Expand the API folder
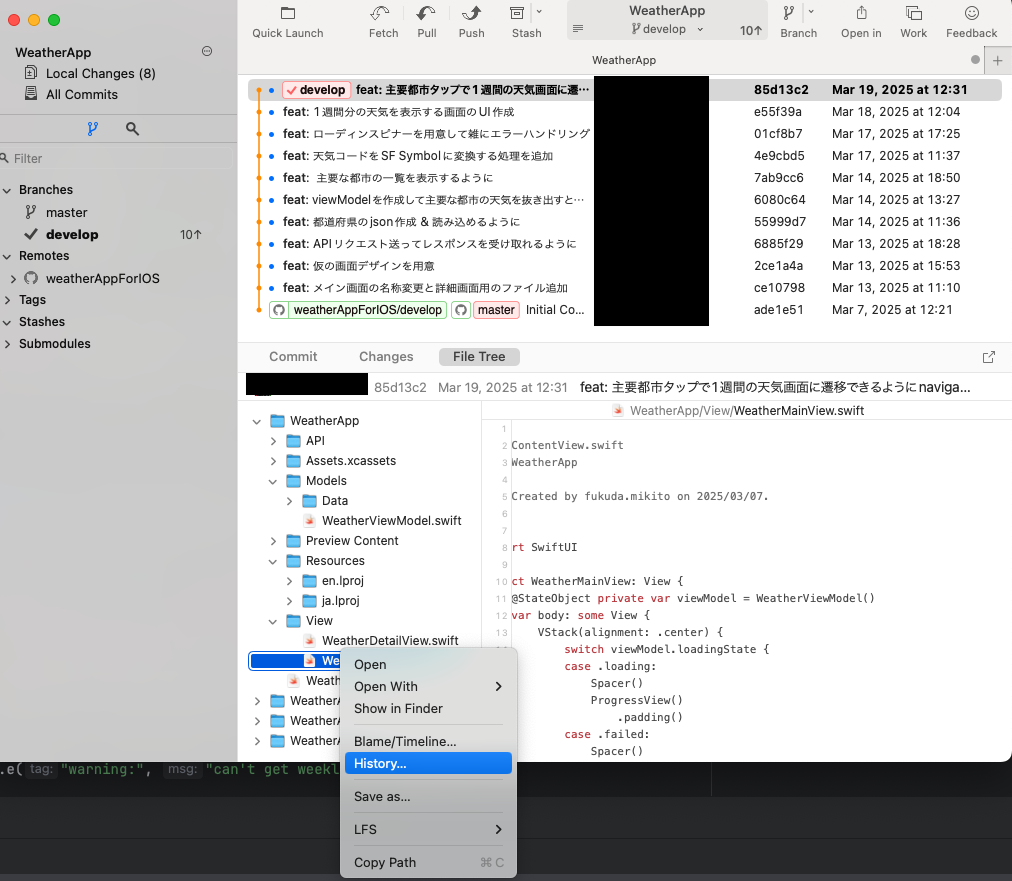The width and height of the screenshot is (1012, 881). (x=273, y=440)
